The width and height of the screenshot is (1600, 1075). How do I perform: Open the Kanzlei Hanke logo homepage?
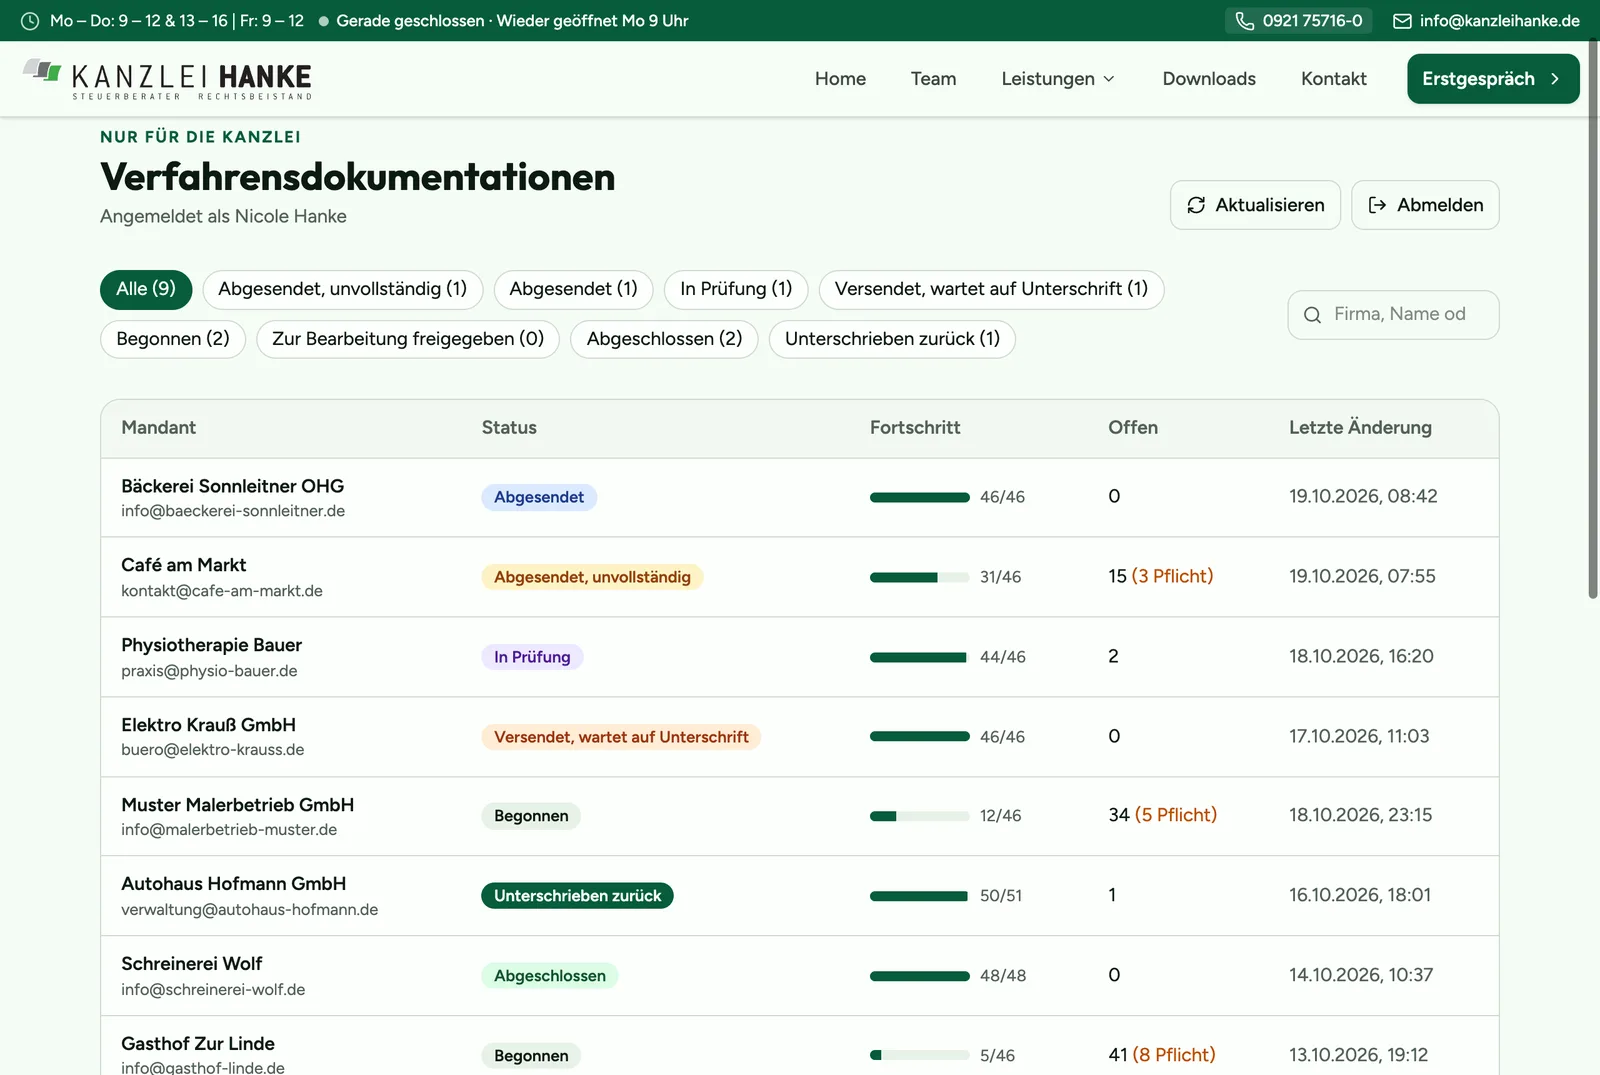click(167, 79)
